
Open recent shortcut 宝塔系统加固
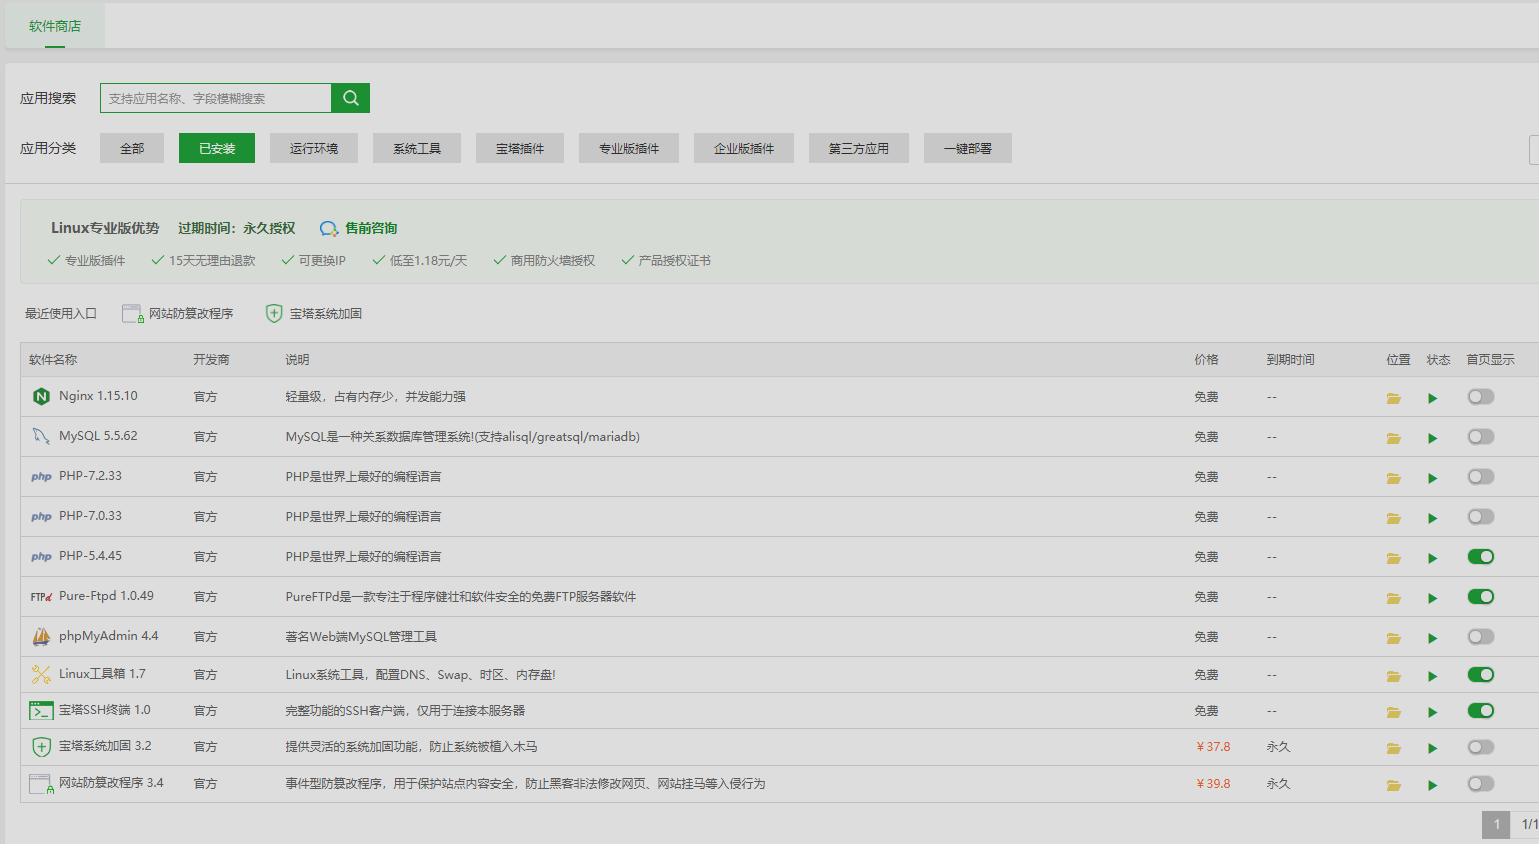click(x=314, y=314)
